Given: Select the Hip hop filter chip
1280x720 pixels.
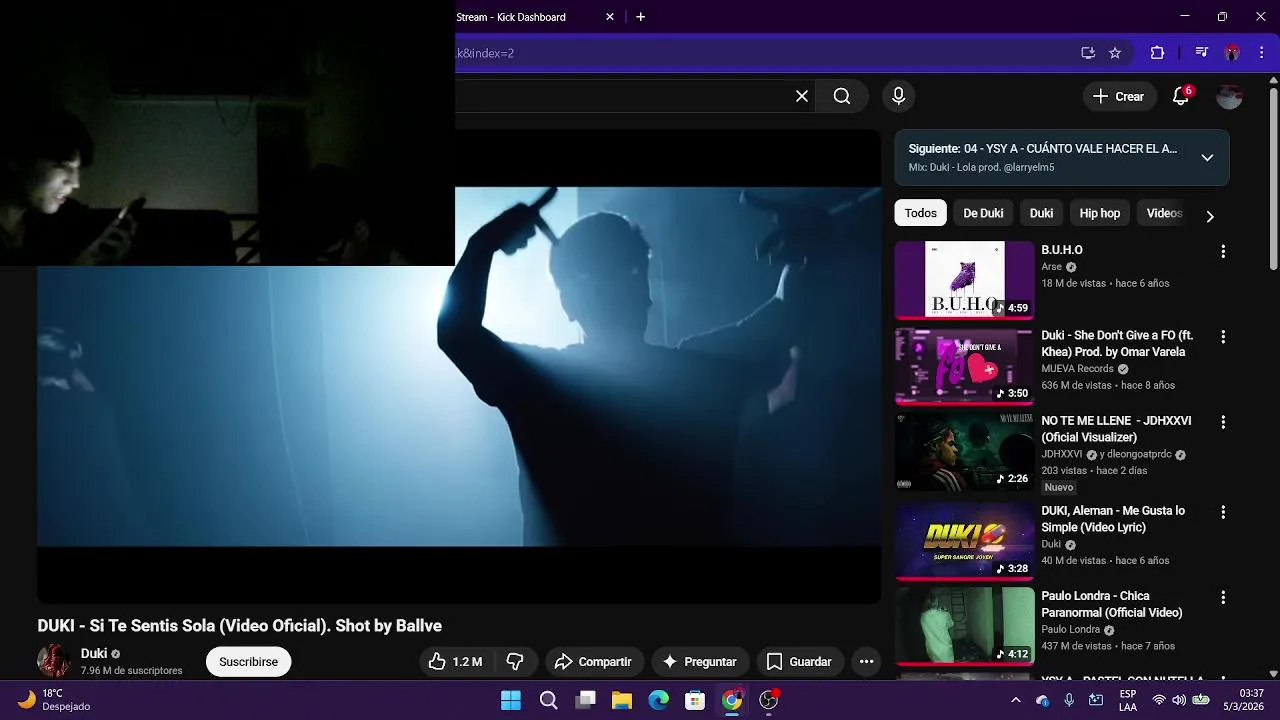Looking at the screenshot, I should [x=1100, y=213].
